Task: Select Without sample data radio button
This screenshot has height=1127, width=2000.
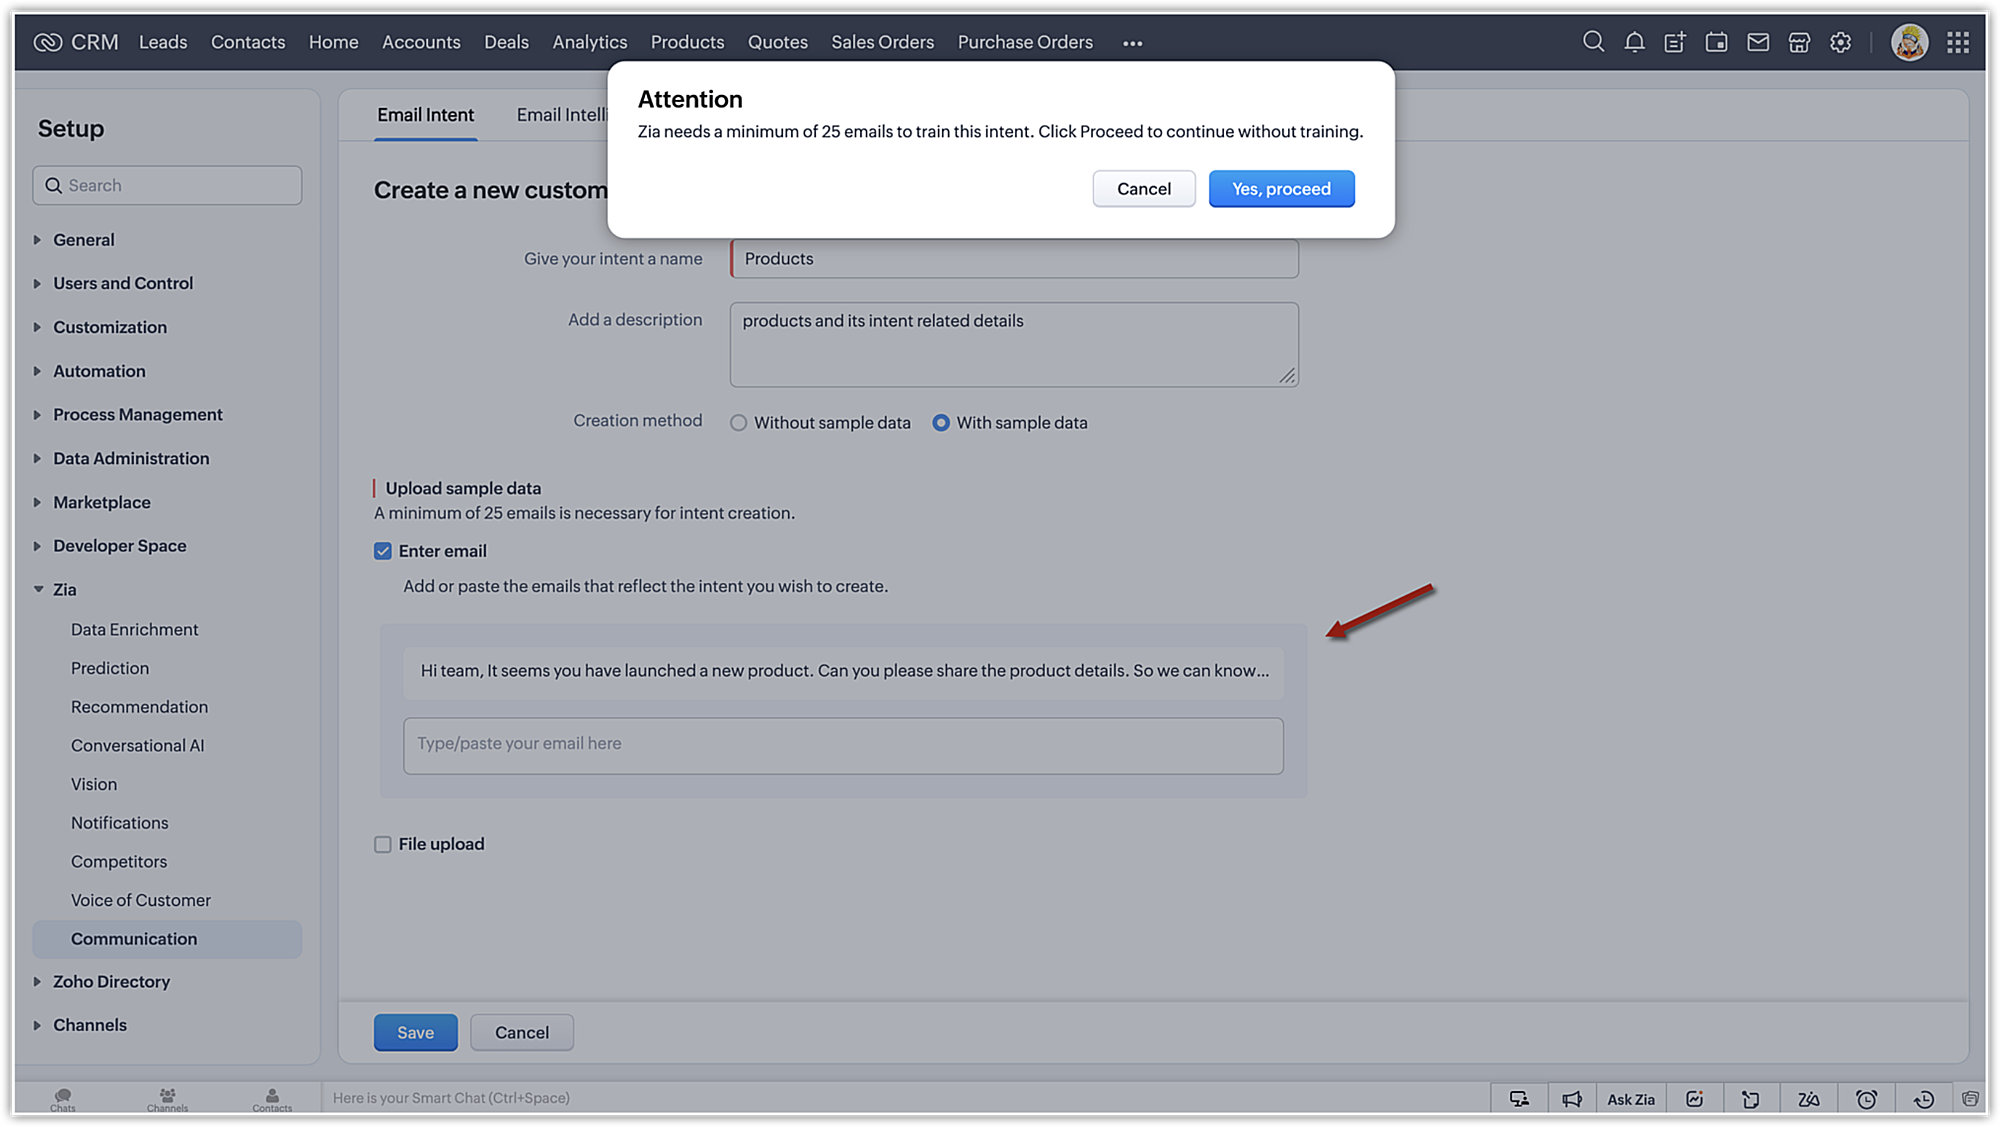Action: pos(739,423)
